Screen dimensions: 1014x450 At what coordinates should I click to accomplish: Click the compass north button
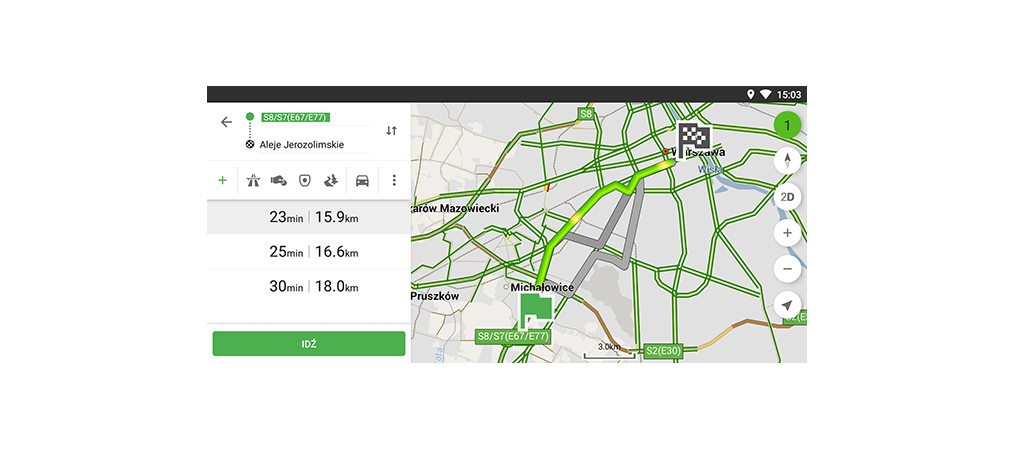787,161
